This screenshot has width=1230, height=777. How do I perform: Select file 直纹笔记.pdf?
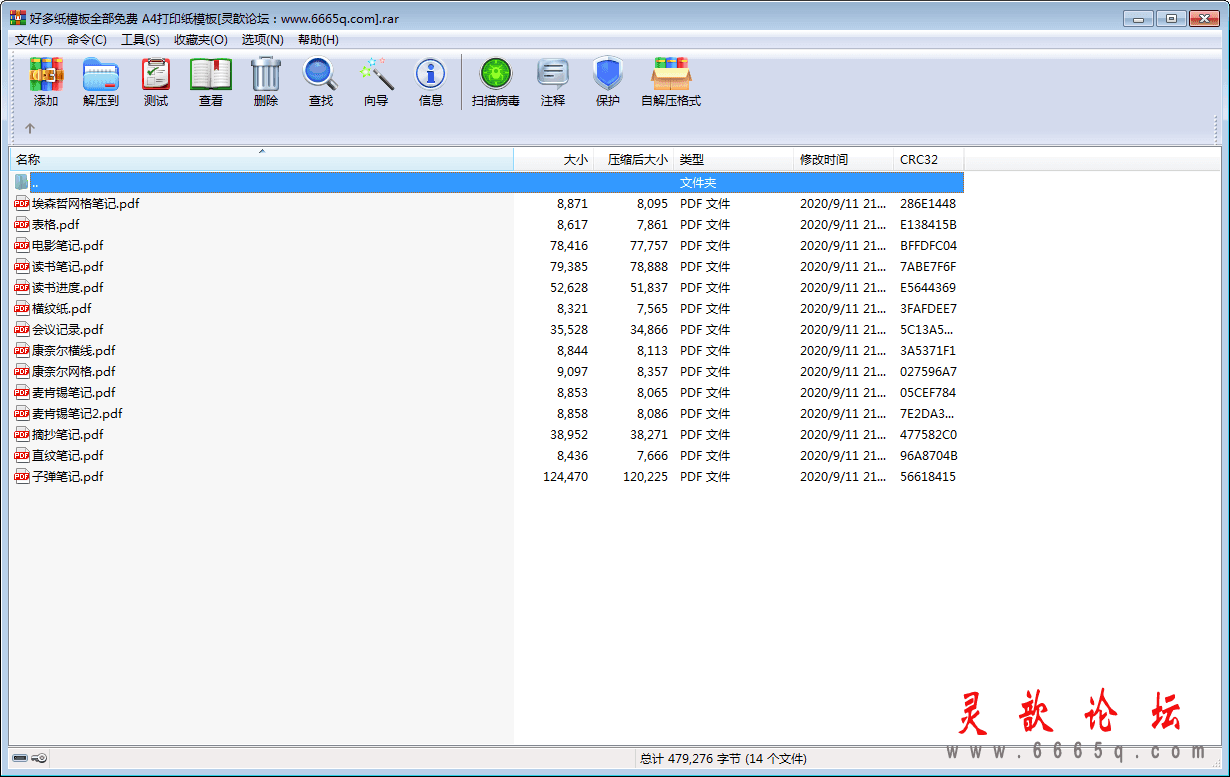(x=68, y=455)
